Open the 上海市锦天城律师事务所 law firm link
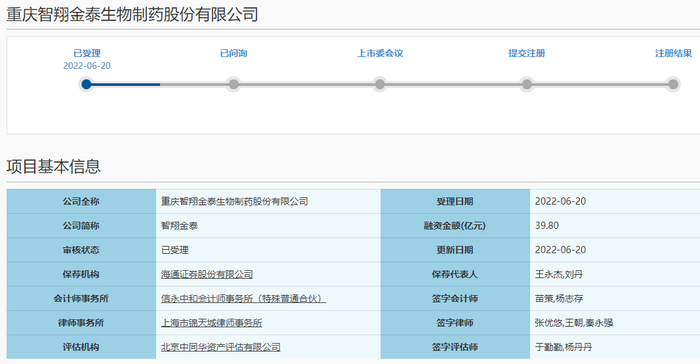This screenshot has height=364, width=700. pyautogui.click(x=212, y=322)
